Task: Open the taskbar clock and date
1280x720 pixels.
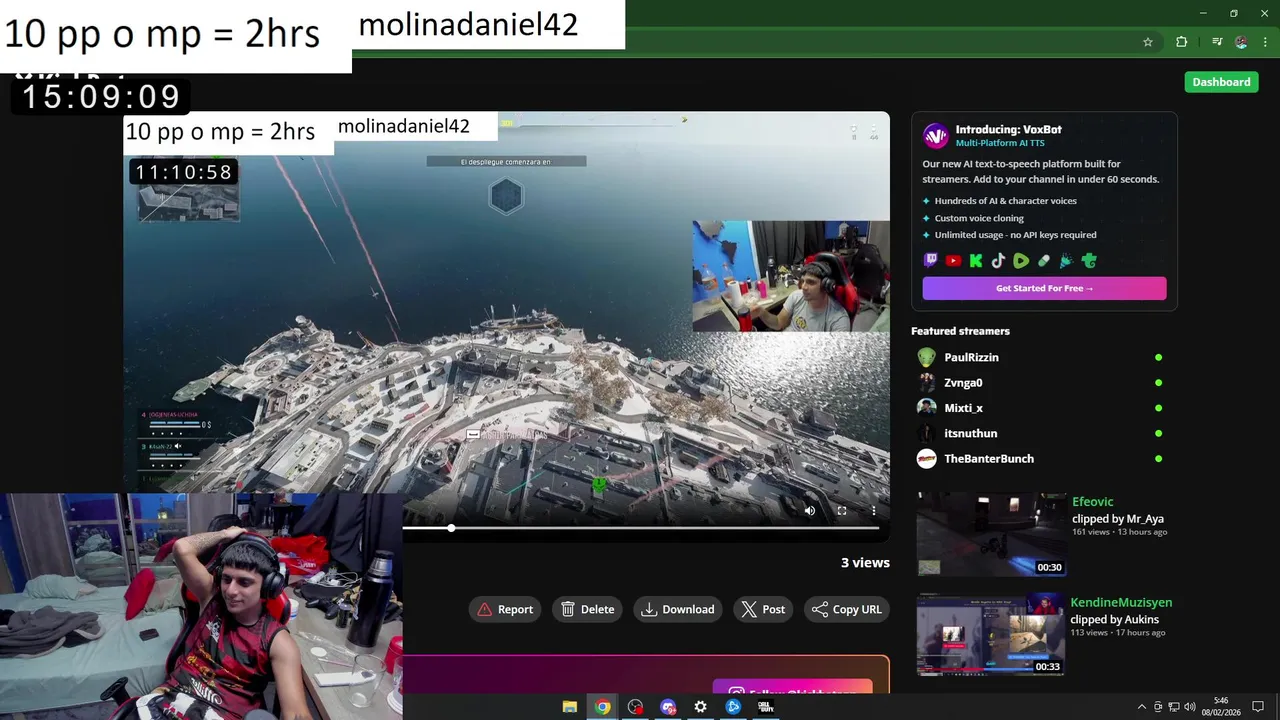Action: 1221,707
